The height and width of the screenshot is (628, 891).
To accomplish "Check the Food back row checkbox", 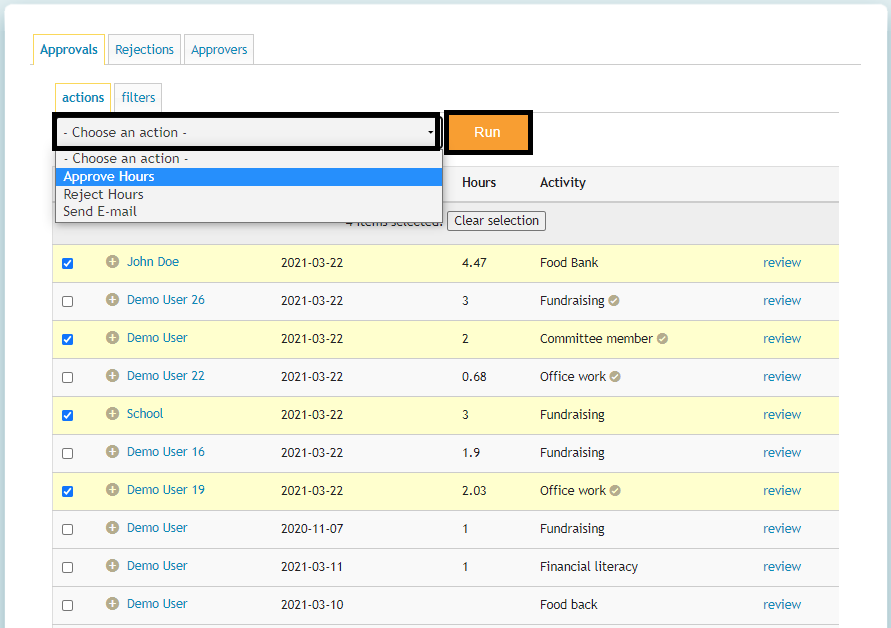I will pos(68,606).
